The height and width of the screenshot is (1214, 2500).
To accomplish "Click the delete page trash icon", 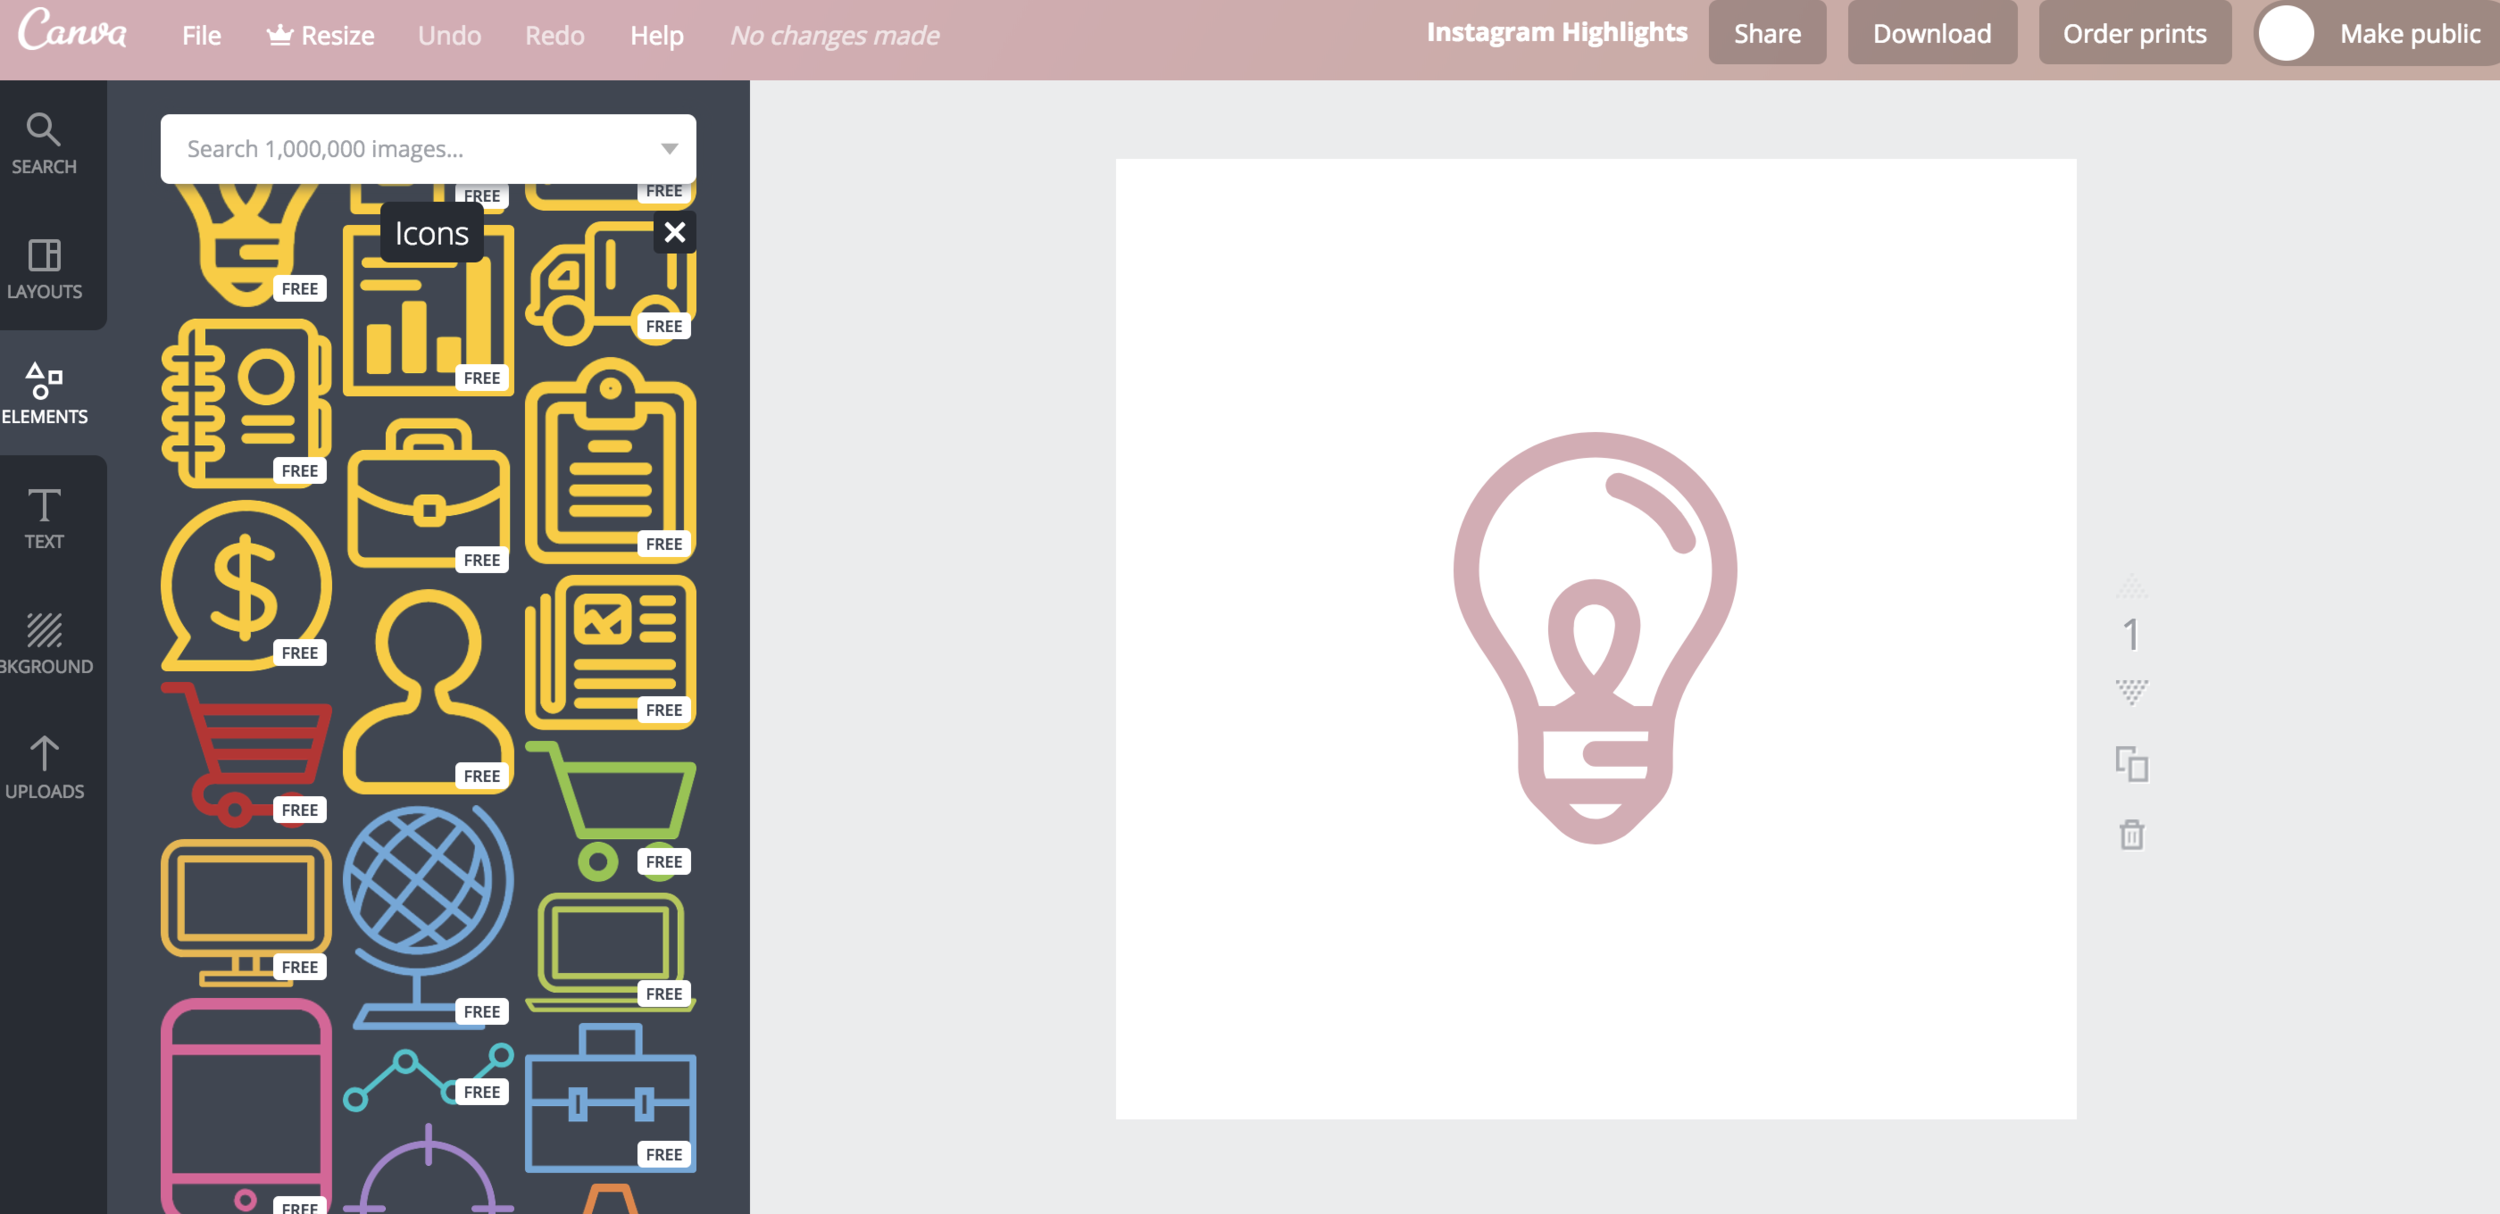I will pos(2131,834).
